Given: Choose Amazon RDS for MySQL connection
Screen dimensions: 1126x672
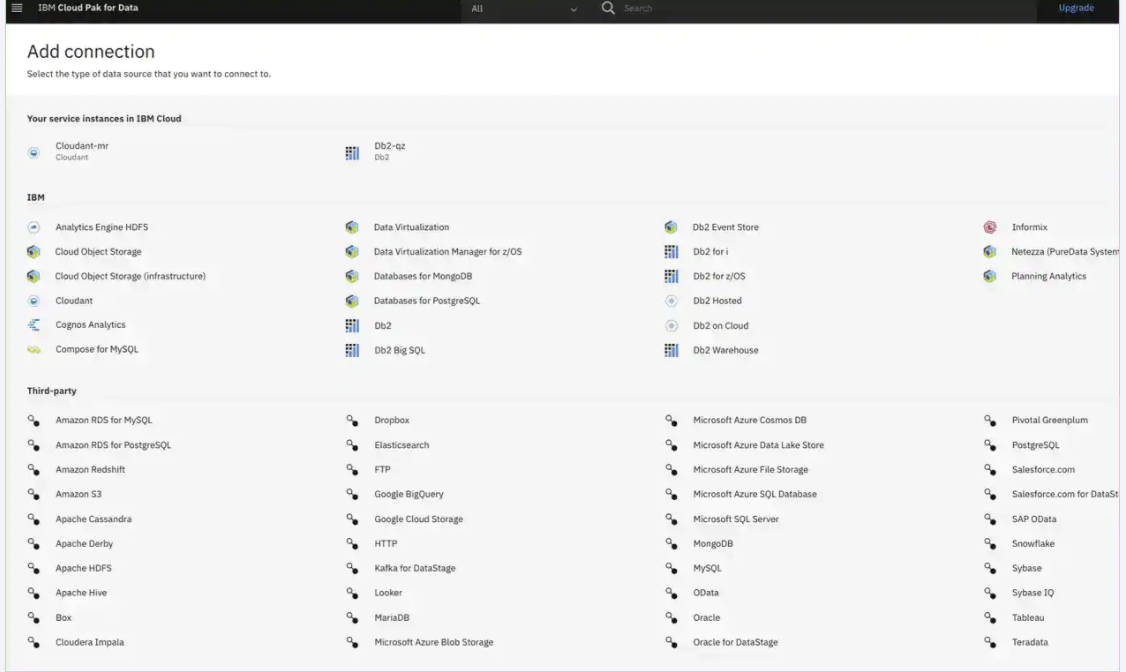Looking at the screenshot, I should 104,420.
